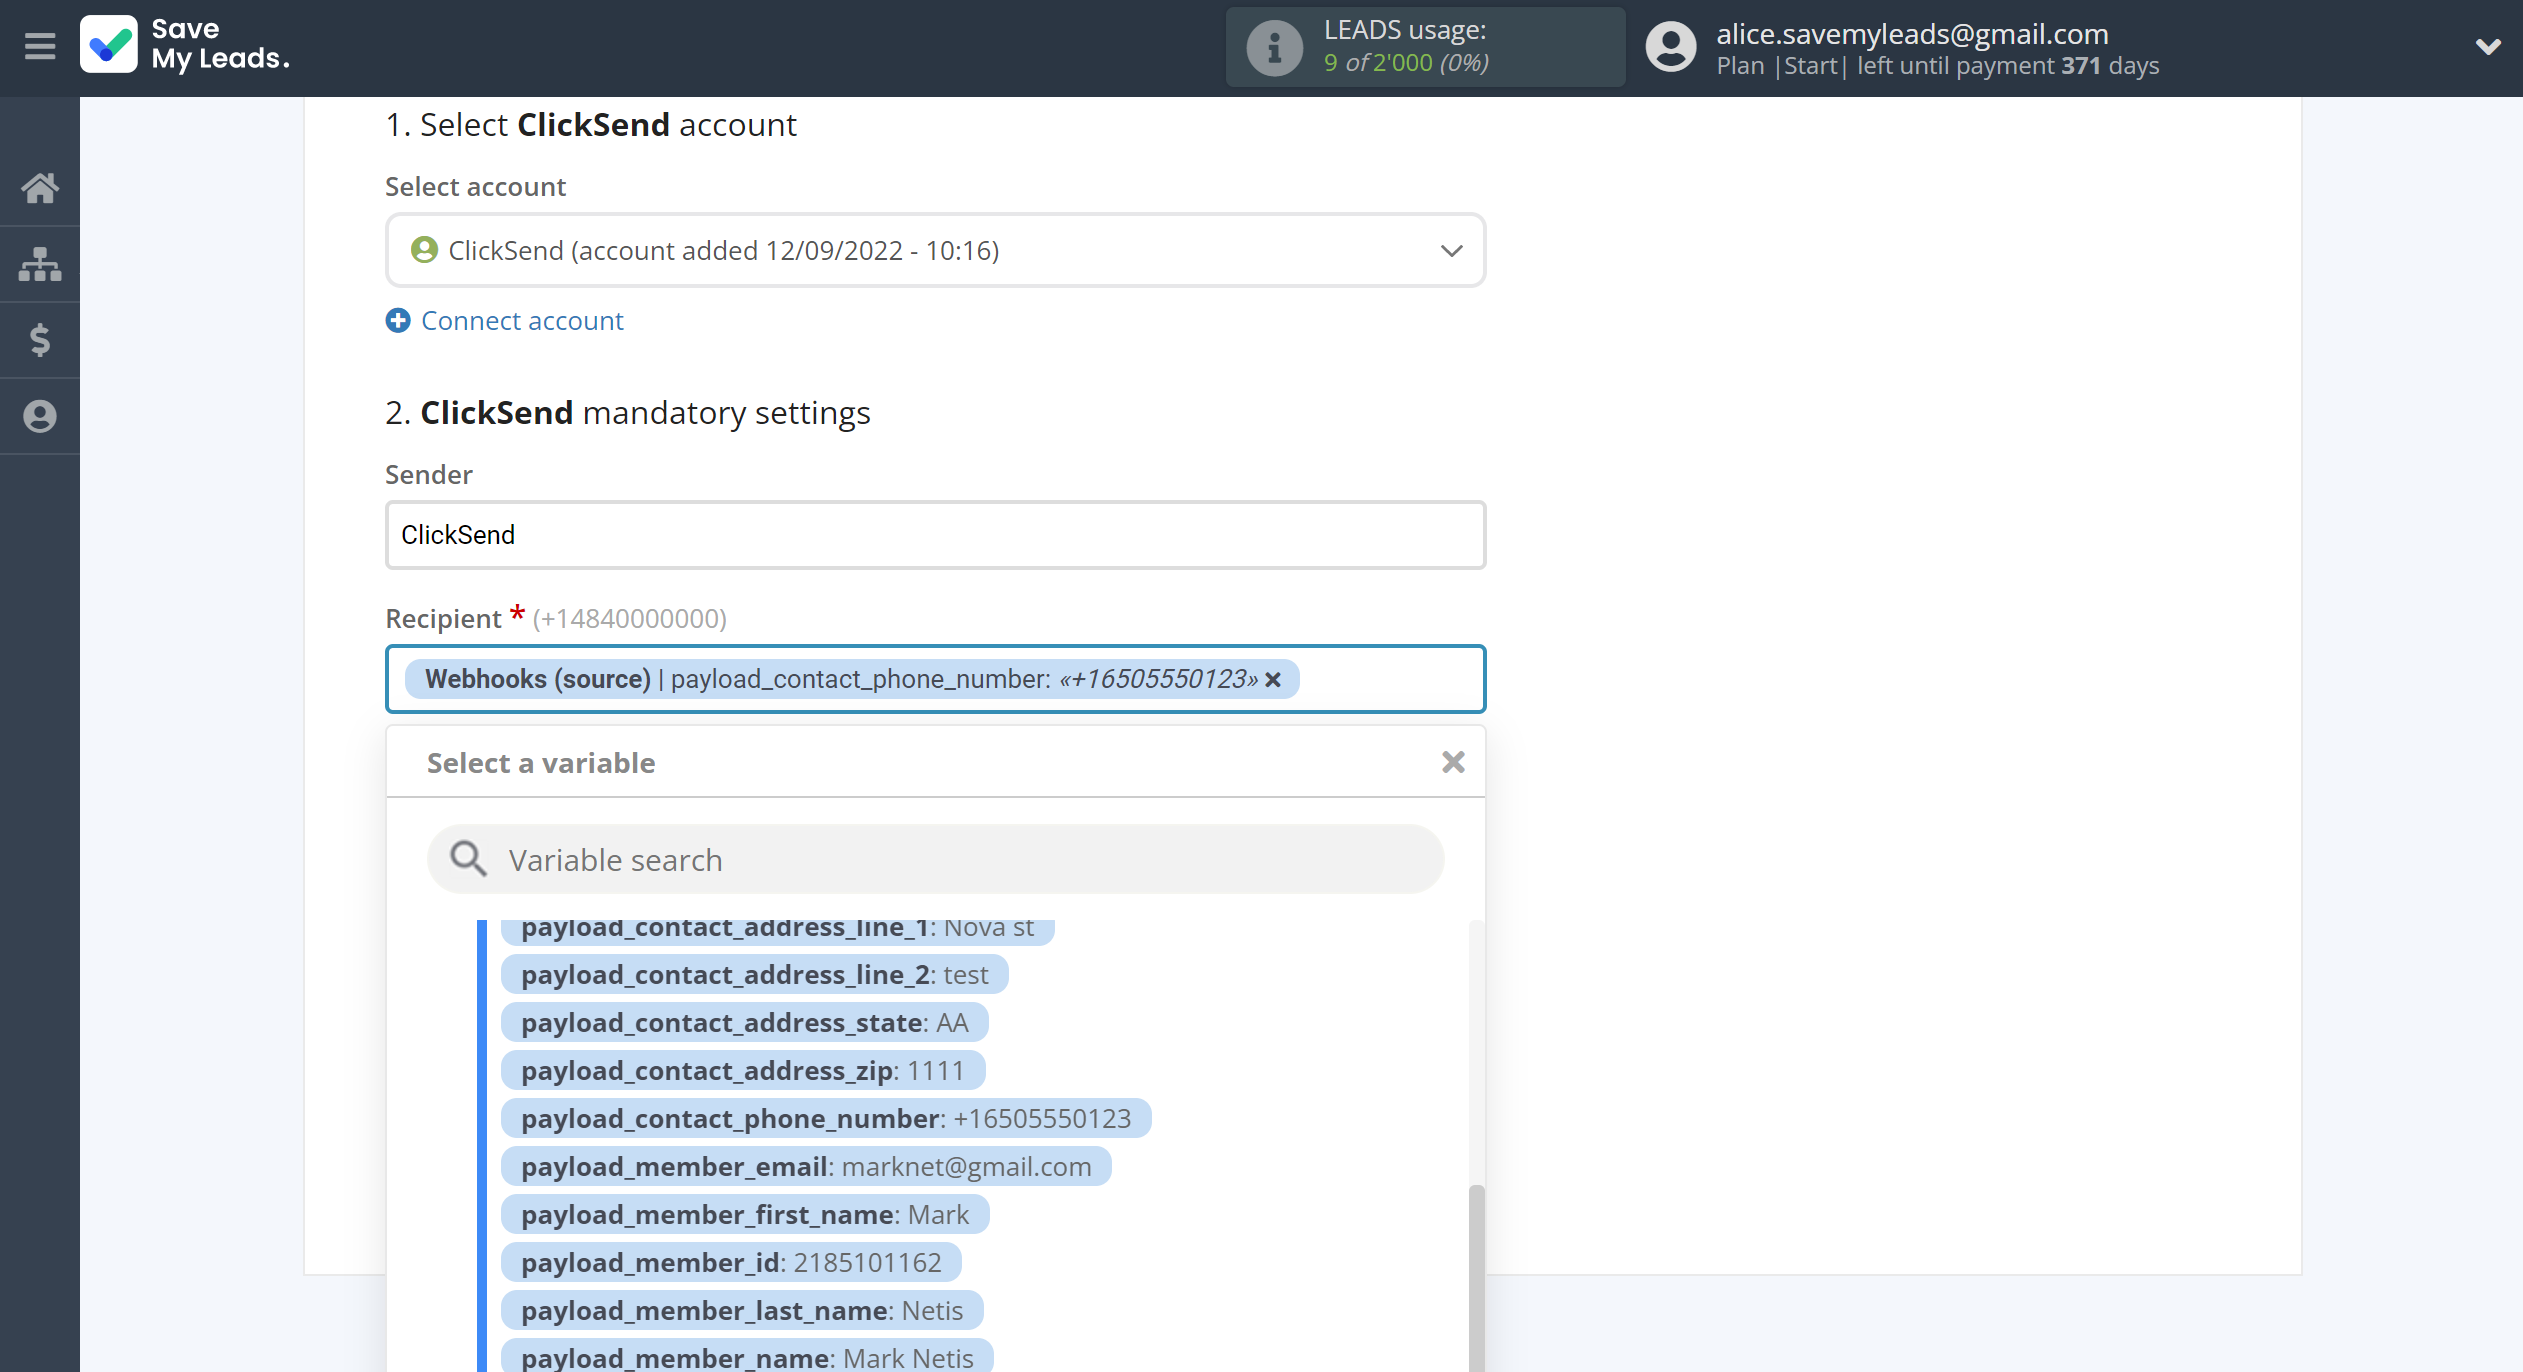This screenshot has width=2523, height=1372.
Task: Select variable payload_member_email
Action: tap(806, 1167)
